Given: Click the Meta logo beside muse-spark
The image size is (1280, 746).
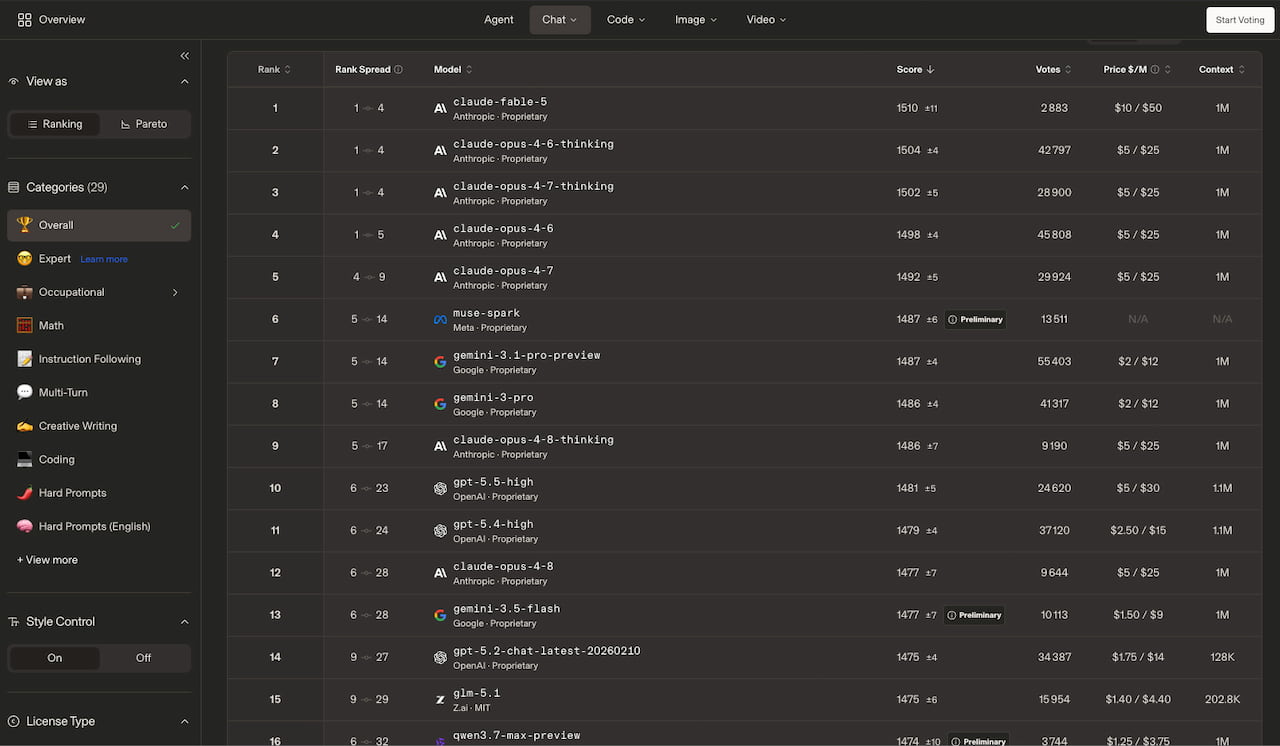Looking at the screenshot, I should point(440,319).
